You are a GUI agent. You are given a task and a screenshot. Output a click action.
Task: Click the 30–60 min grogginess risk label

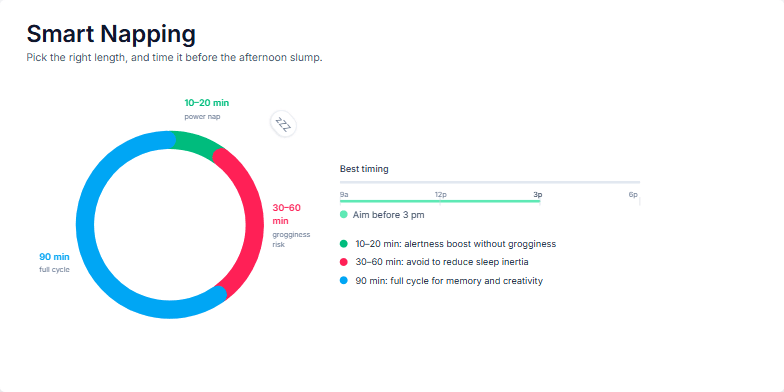pos(291,226)
